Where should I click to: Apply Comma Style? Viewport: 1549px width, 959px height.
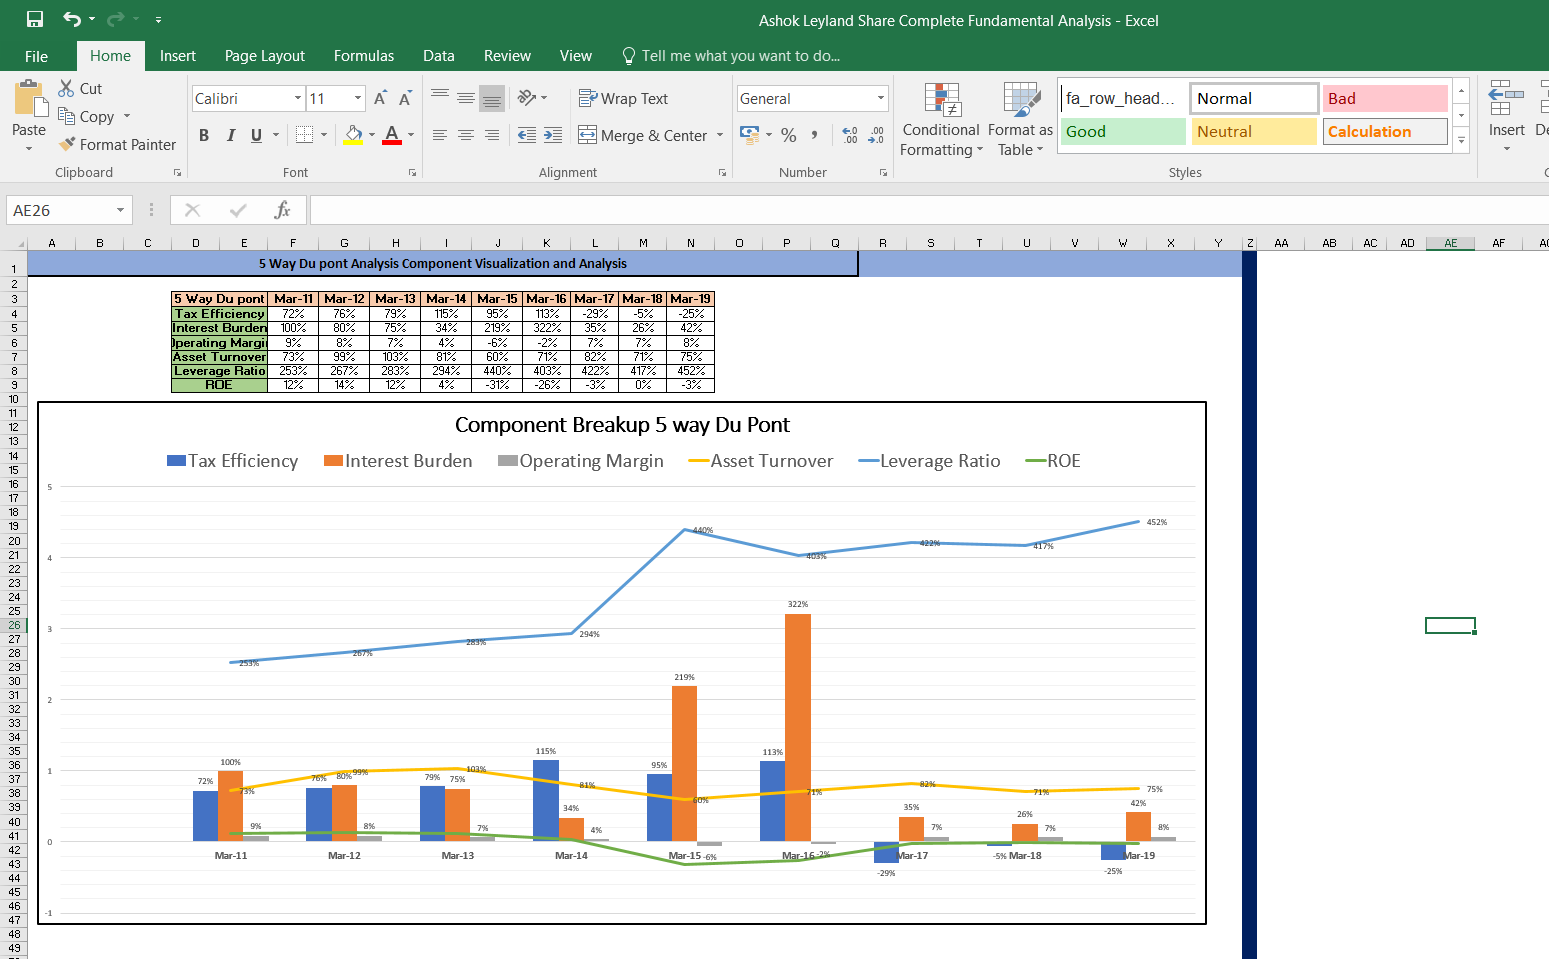coord(815,135)
